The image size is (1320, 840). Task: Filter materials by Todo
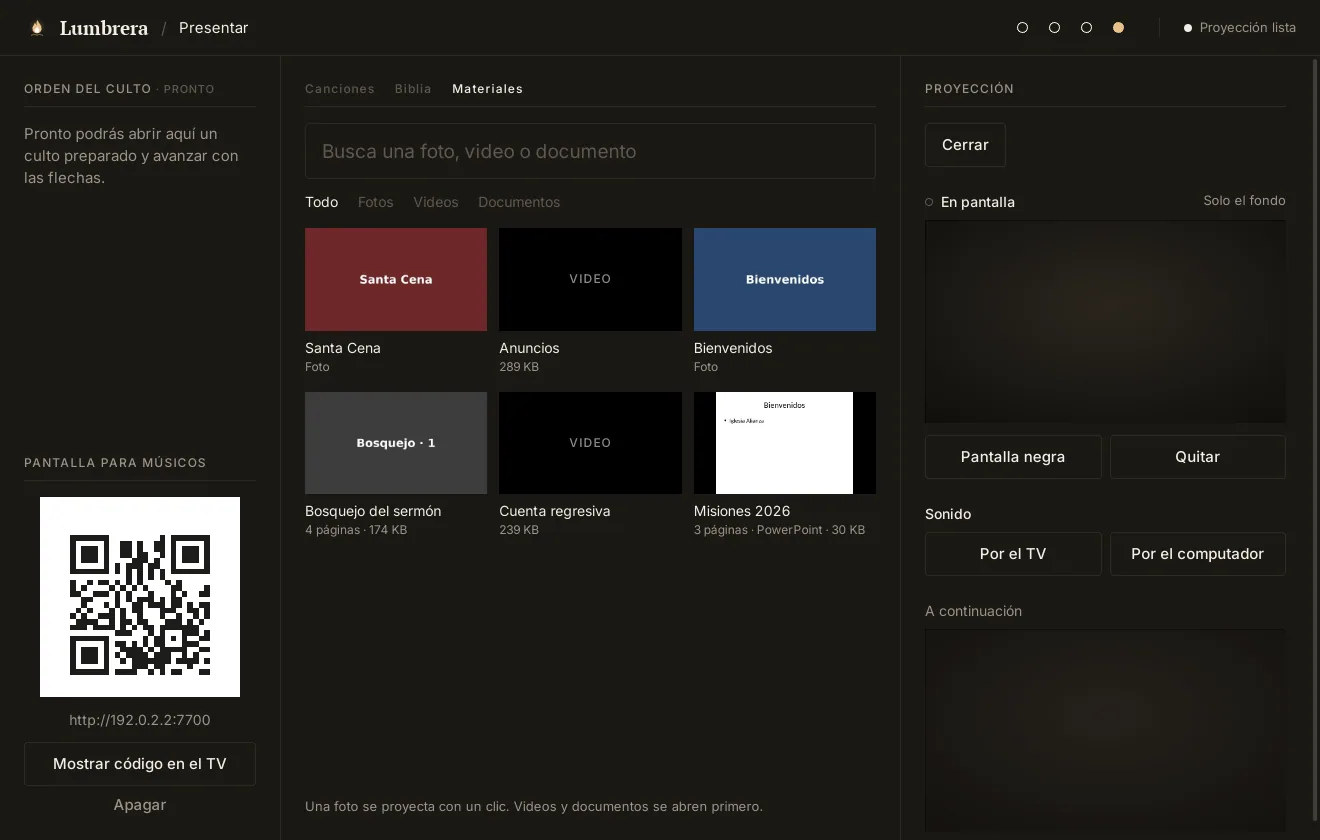click(x=322, y=202)
